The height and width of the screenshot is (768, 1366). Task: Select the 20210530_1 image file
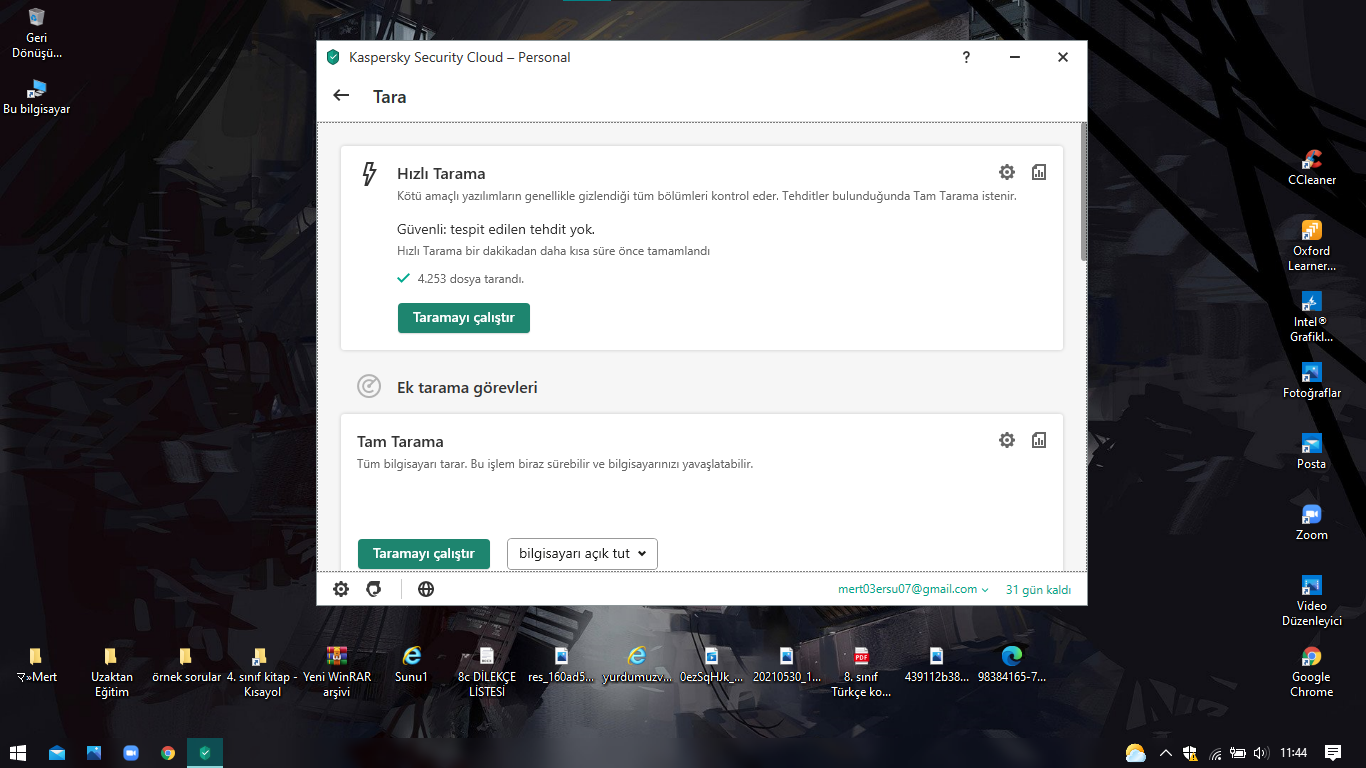pyautogui.click(x=787, y=664)
